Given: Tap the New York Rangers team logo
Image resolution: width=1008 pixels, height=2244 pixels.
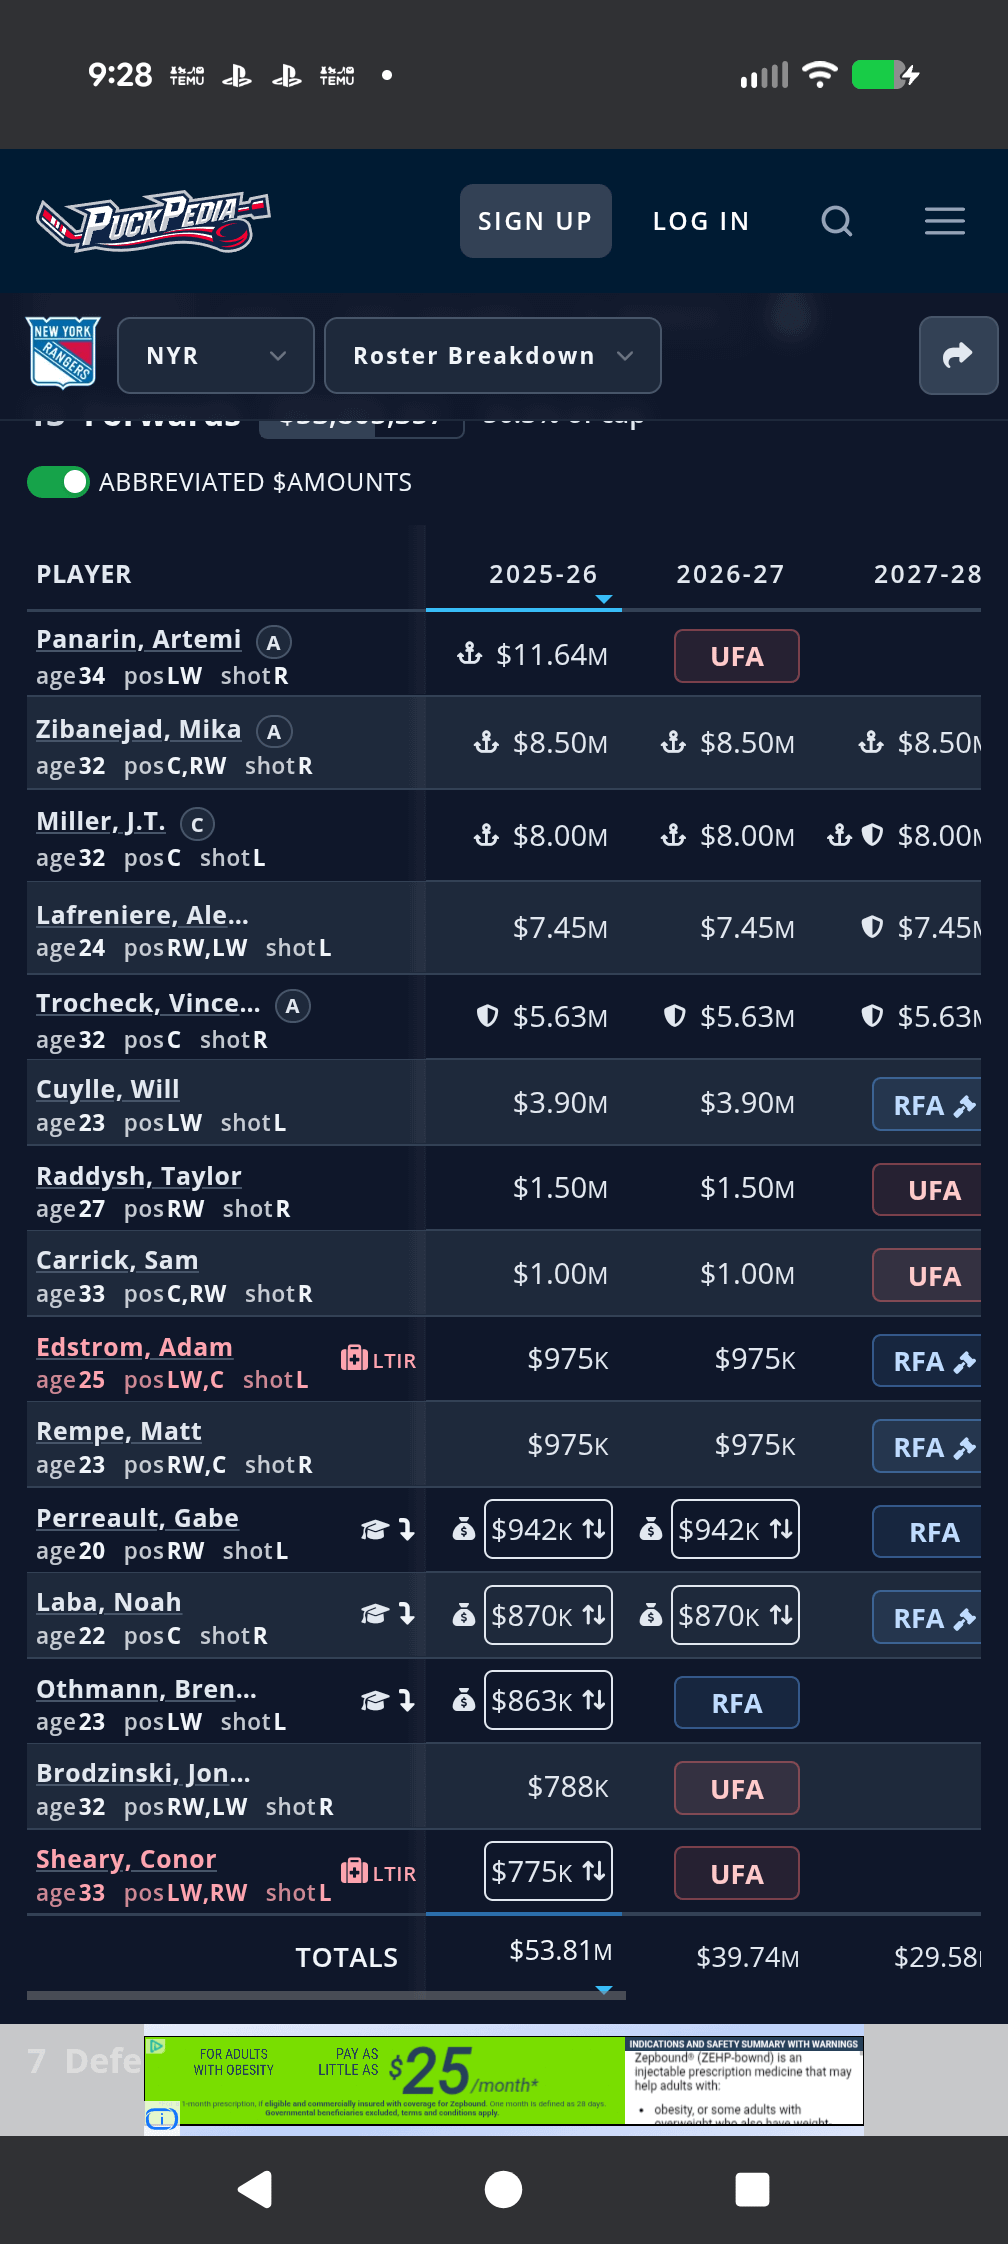Looking at the screenshot, I should (63, 353).
